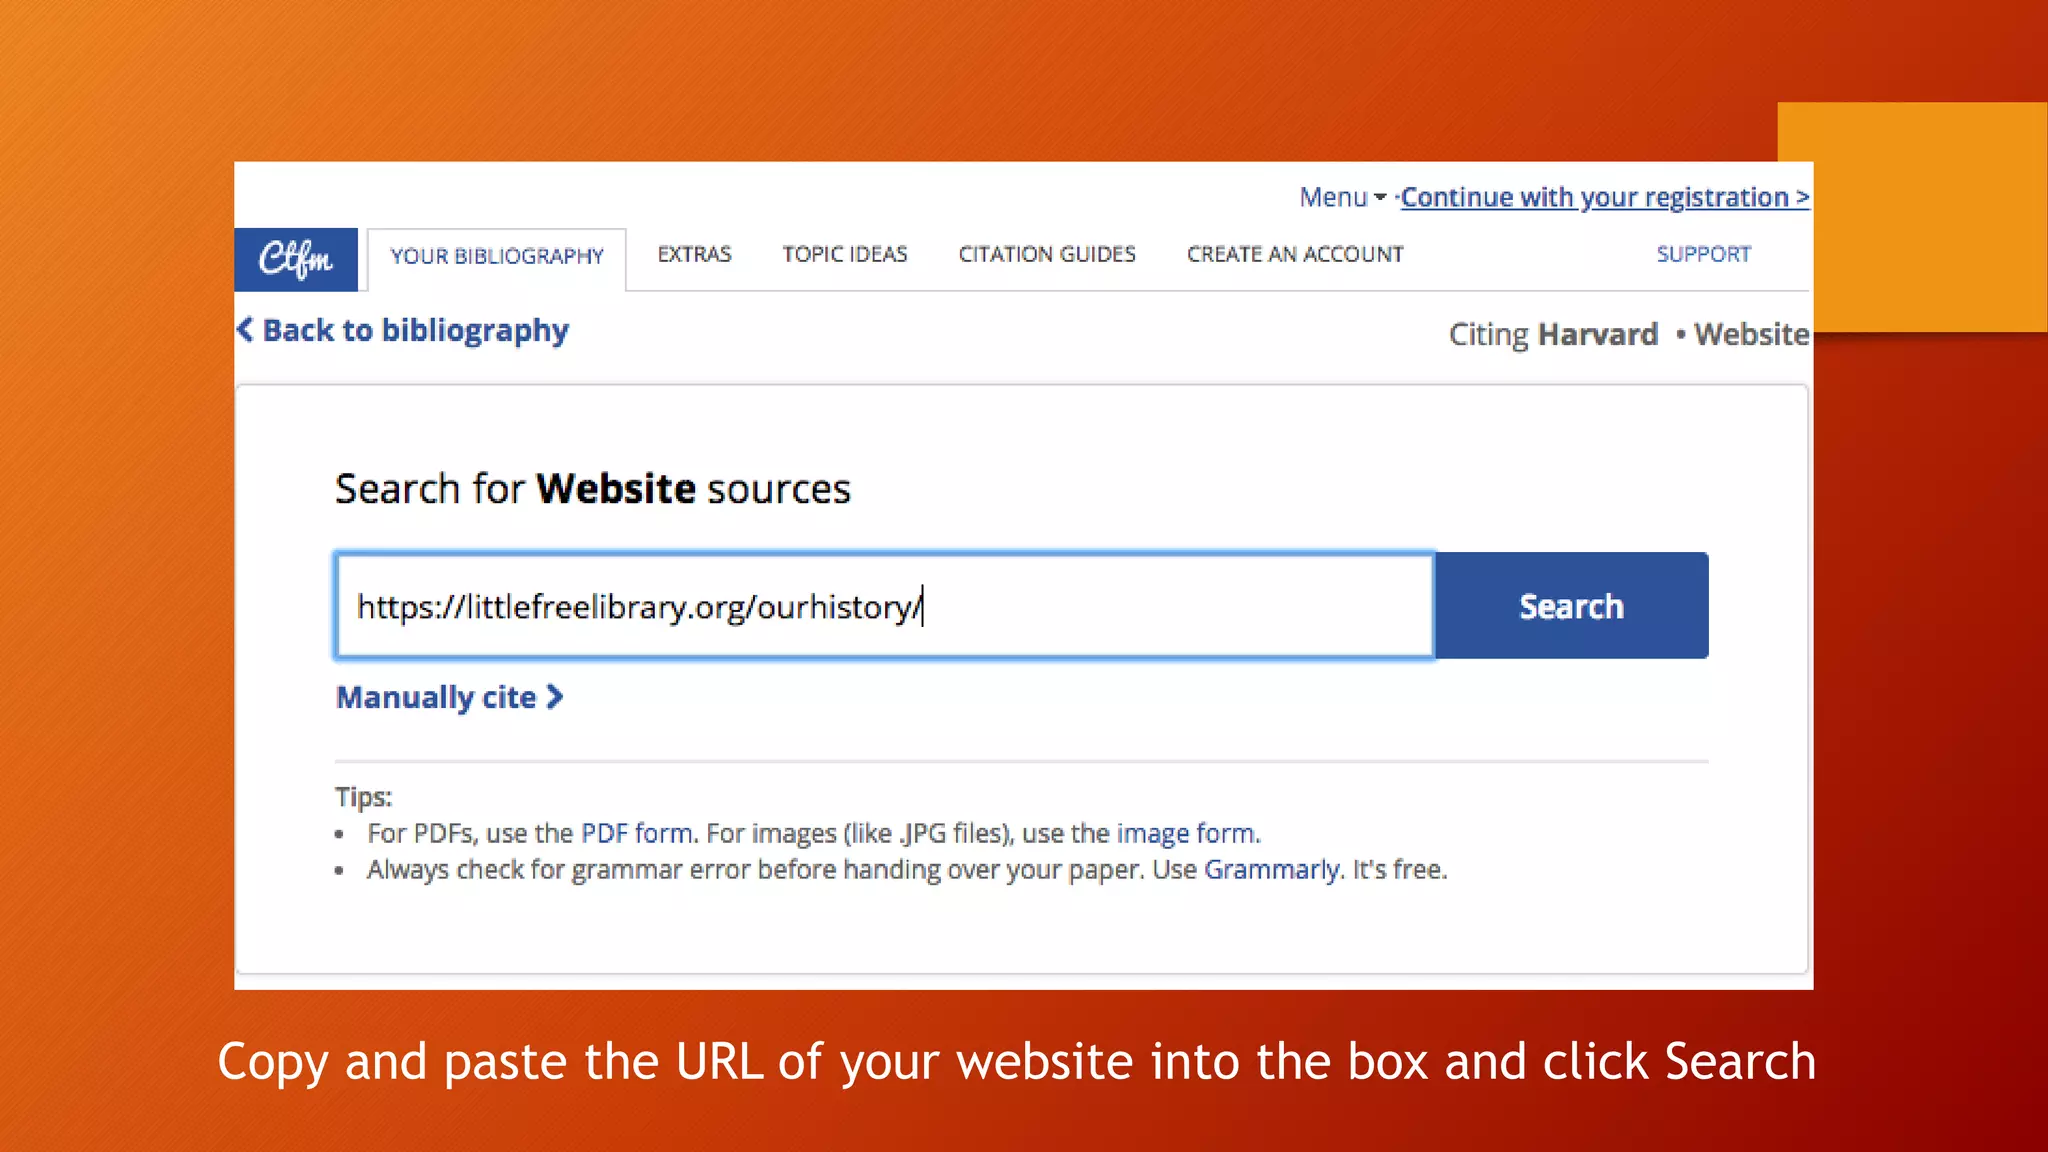Open Continue with your registration link
The width and height of the screenshot is (2048, 1152).
coord(1605,198)
